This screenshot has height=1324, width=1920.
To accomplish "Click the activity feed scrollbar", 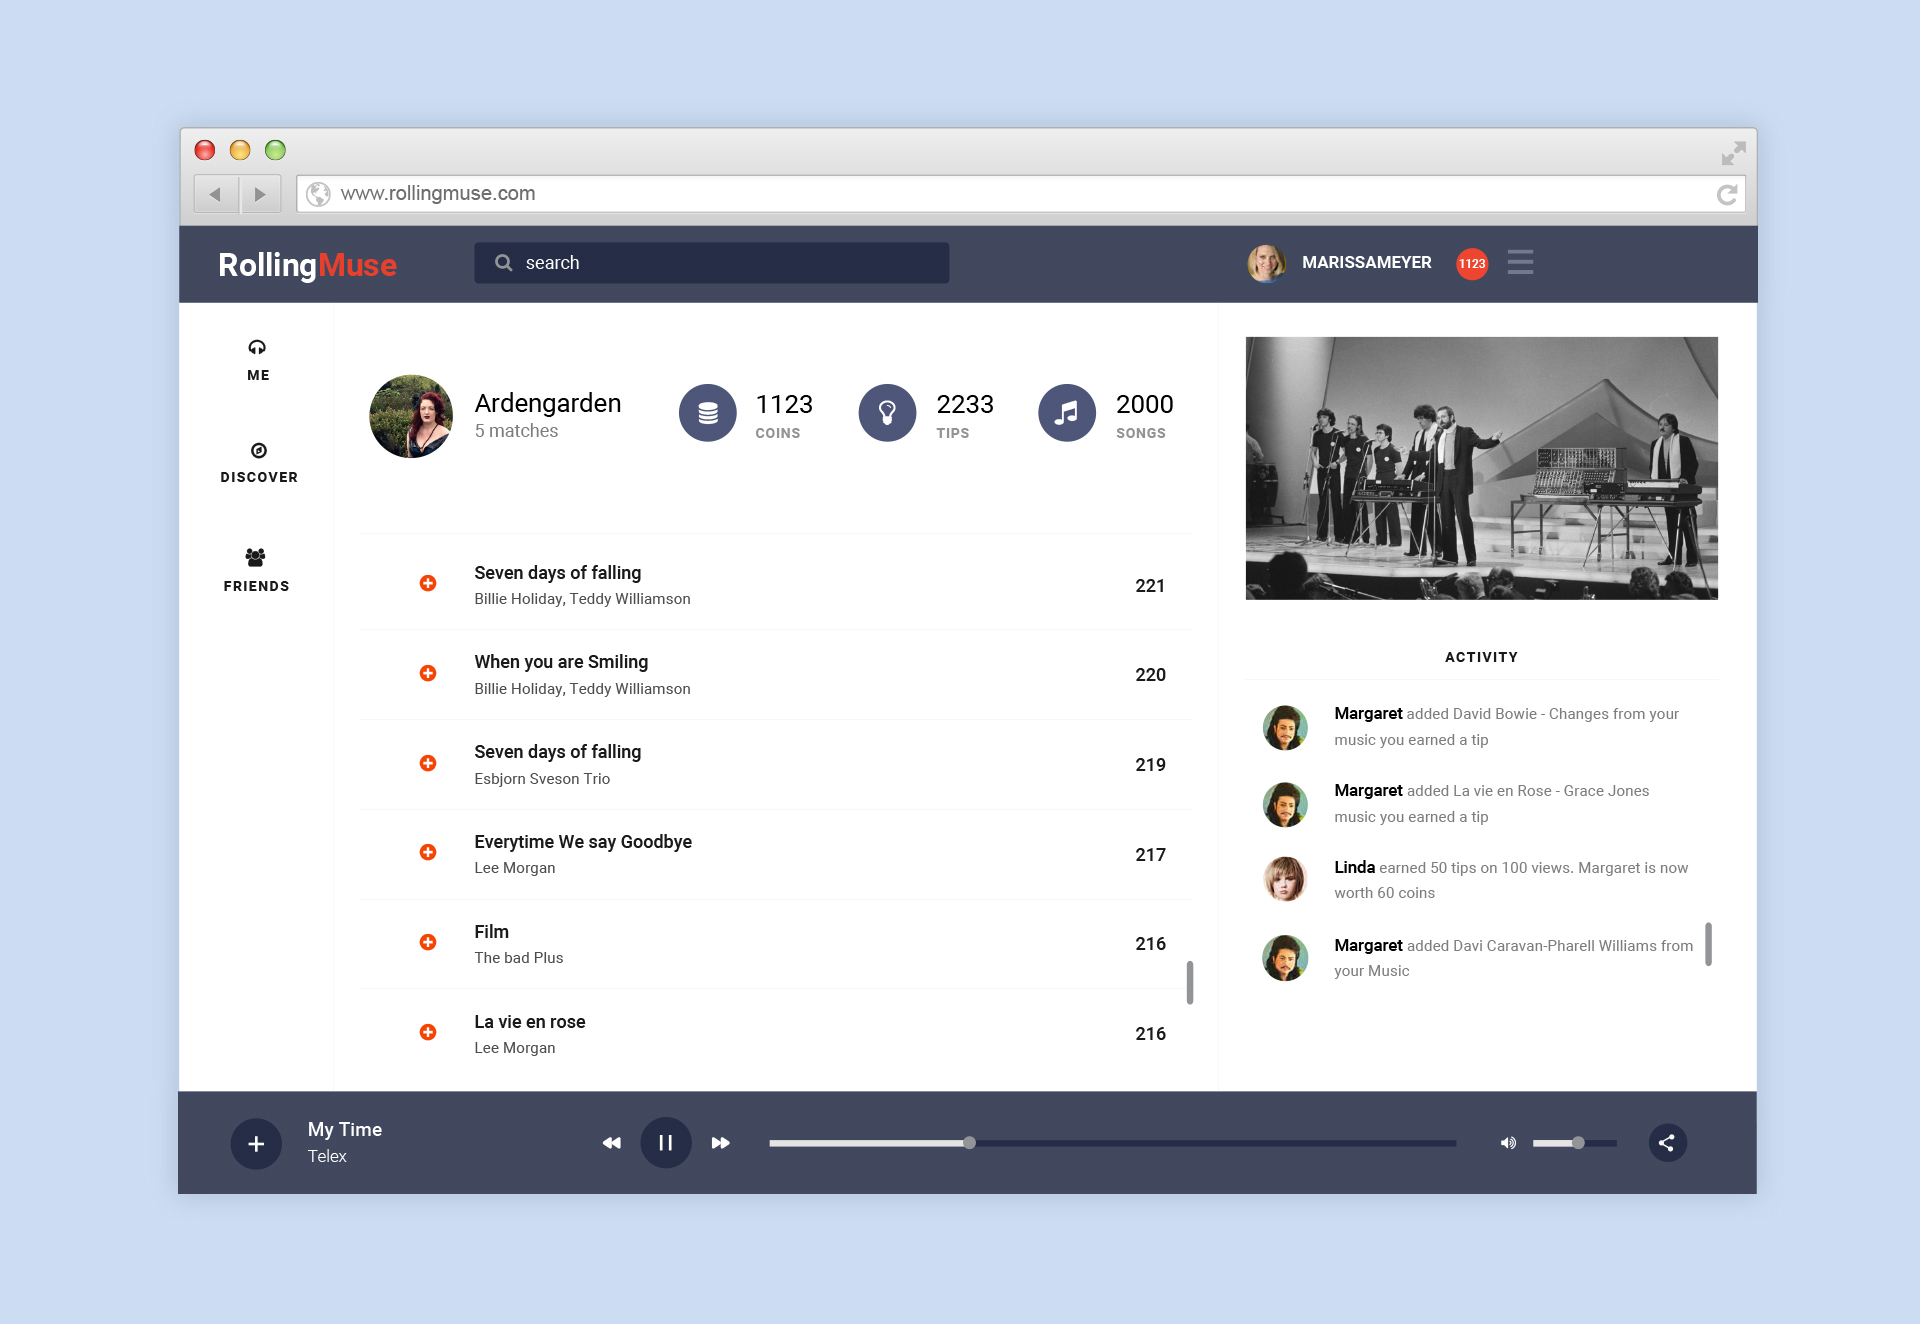I will point(1708,944).
